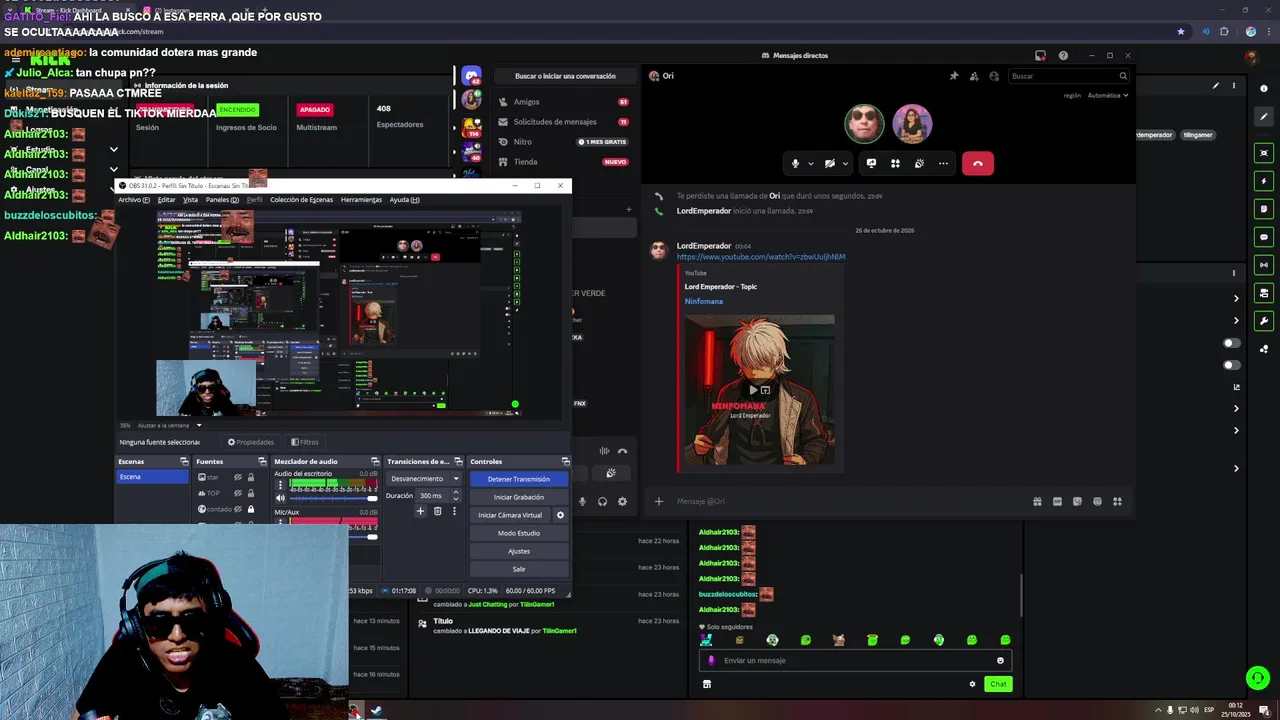
Task: Open soundboard in Discord call controls
Action: coord(919,163)
